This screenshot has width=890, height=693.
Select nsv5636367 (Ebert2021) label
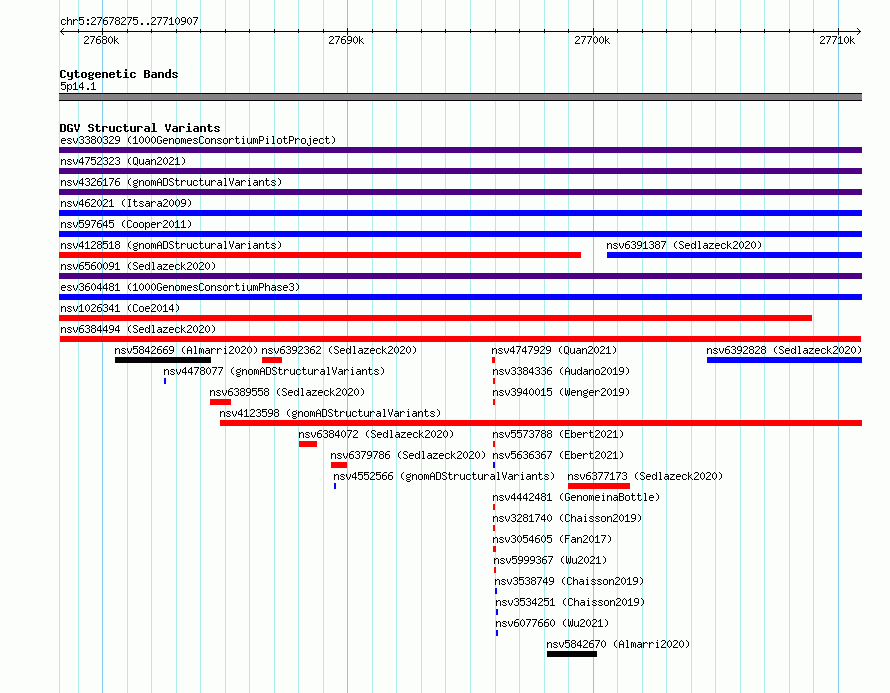[558, 455]
